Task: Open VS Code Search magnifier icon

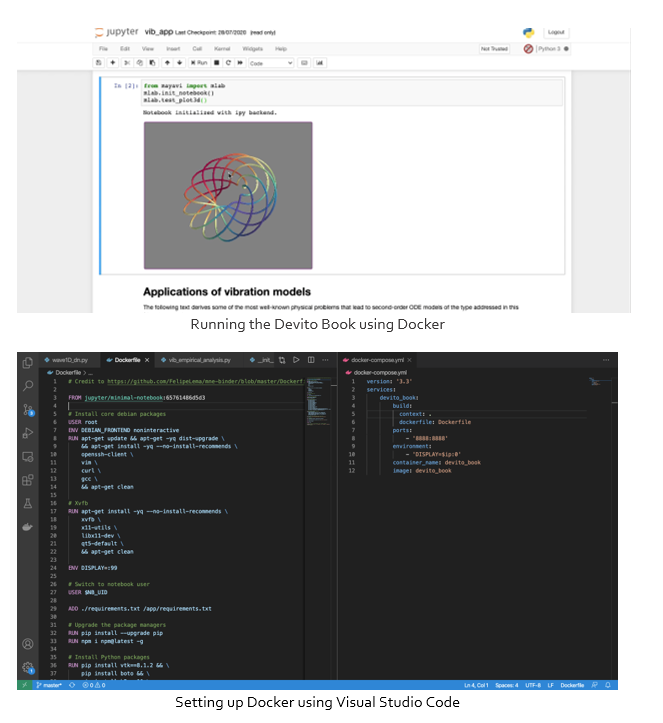Action: [28, 385]
